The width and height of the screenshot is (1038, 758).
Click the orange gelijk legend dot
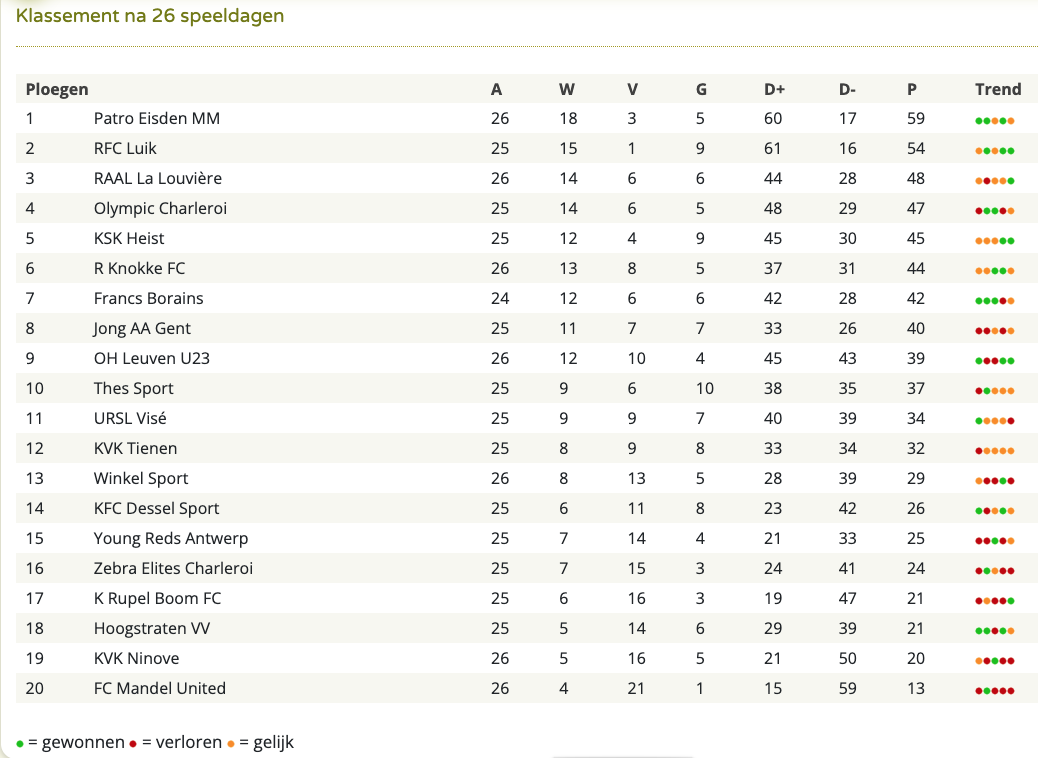point(230,744)
